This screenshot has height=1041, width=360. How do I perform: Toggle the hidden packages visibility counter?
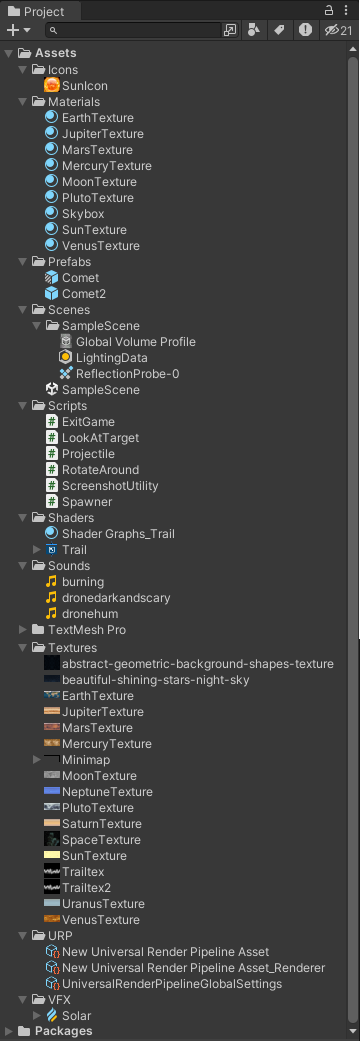pyautogui.click(x=339, y=30)
